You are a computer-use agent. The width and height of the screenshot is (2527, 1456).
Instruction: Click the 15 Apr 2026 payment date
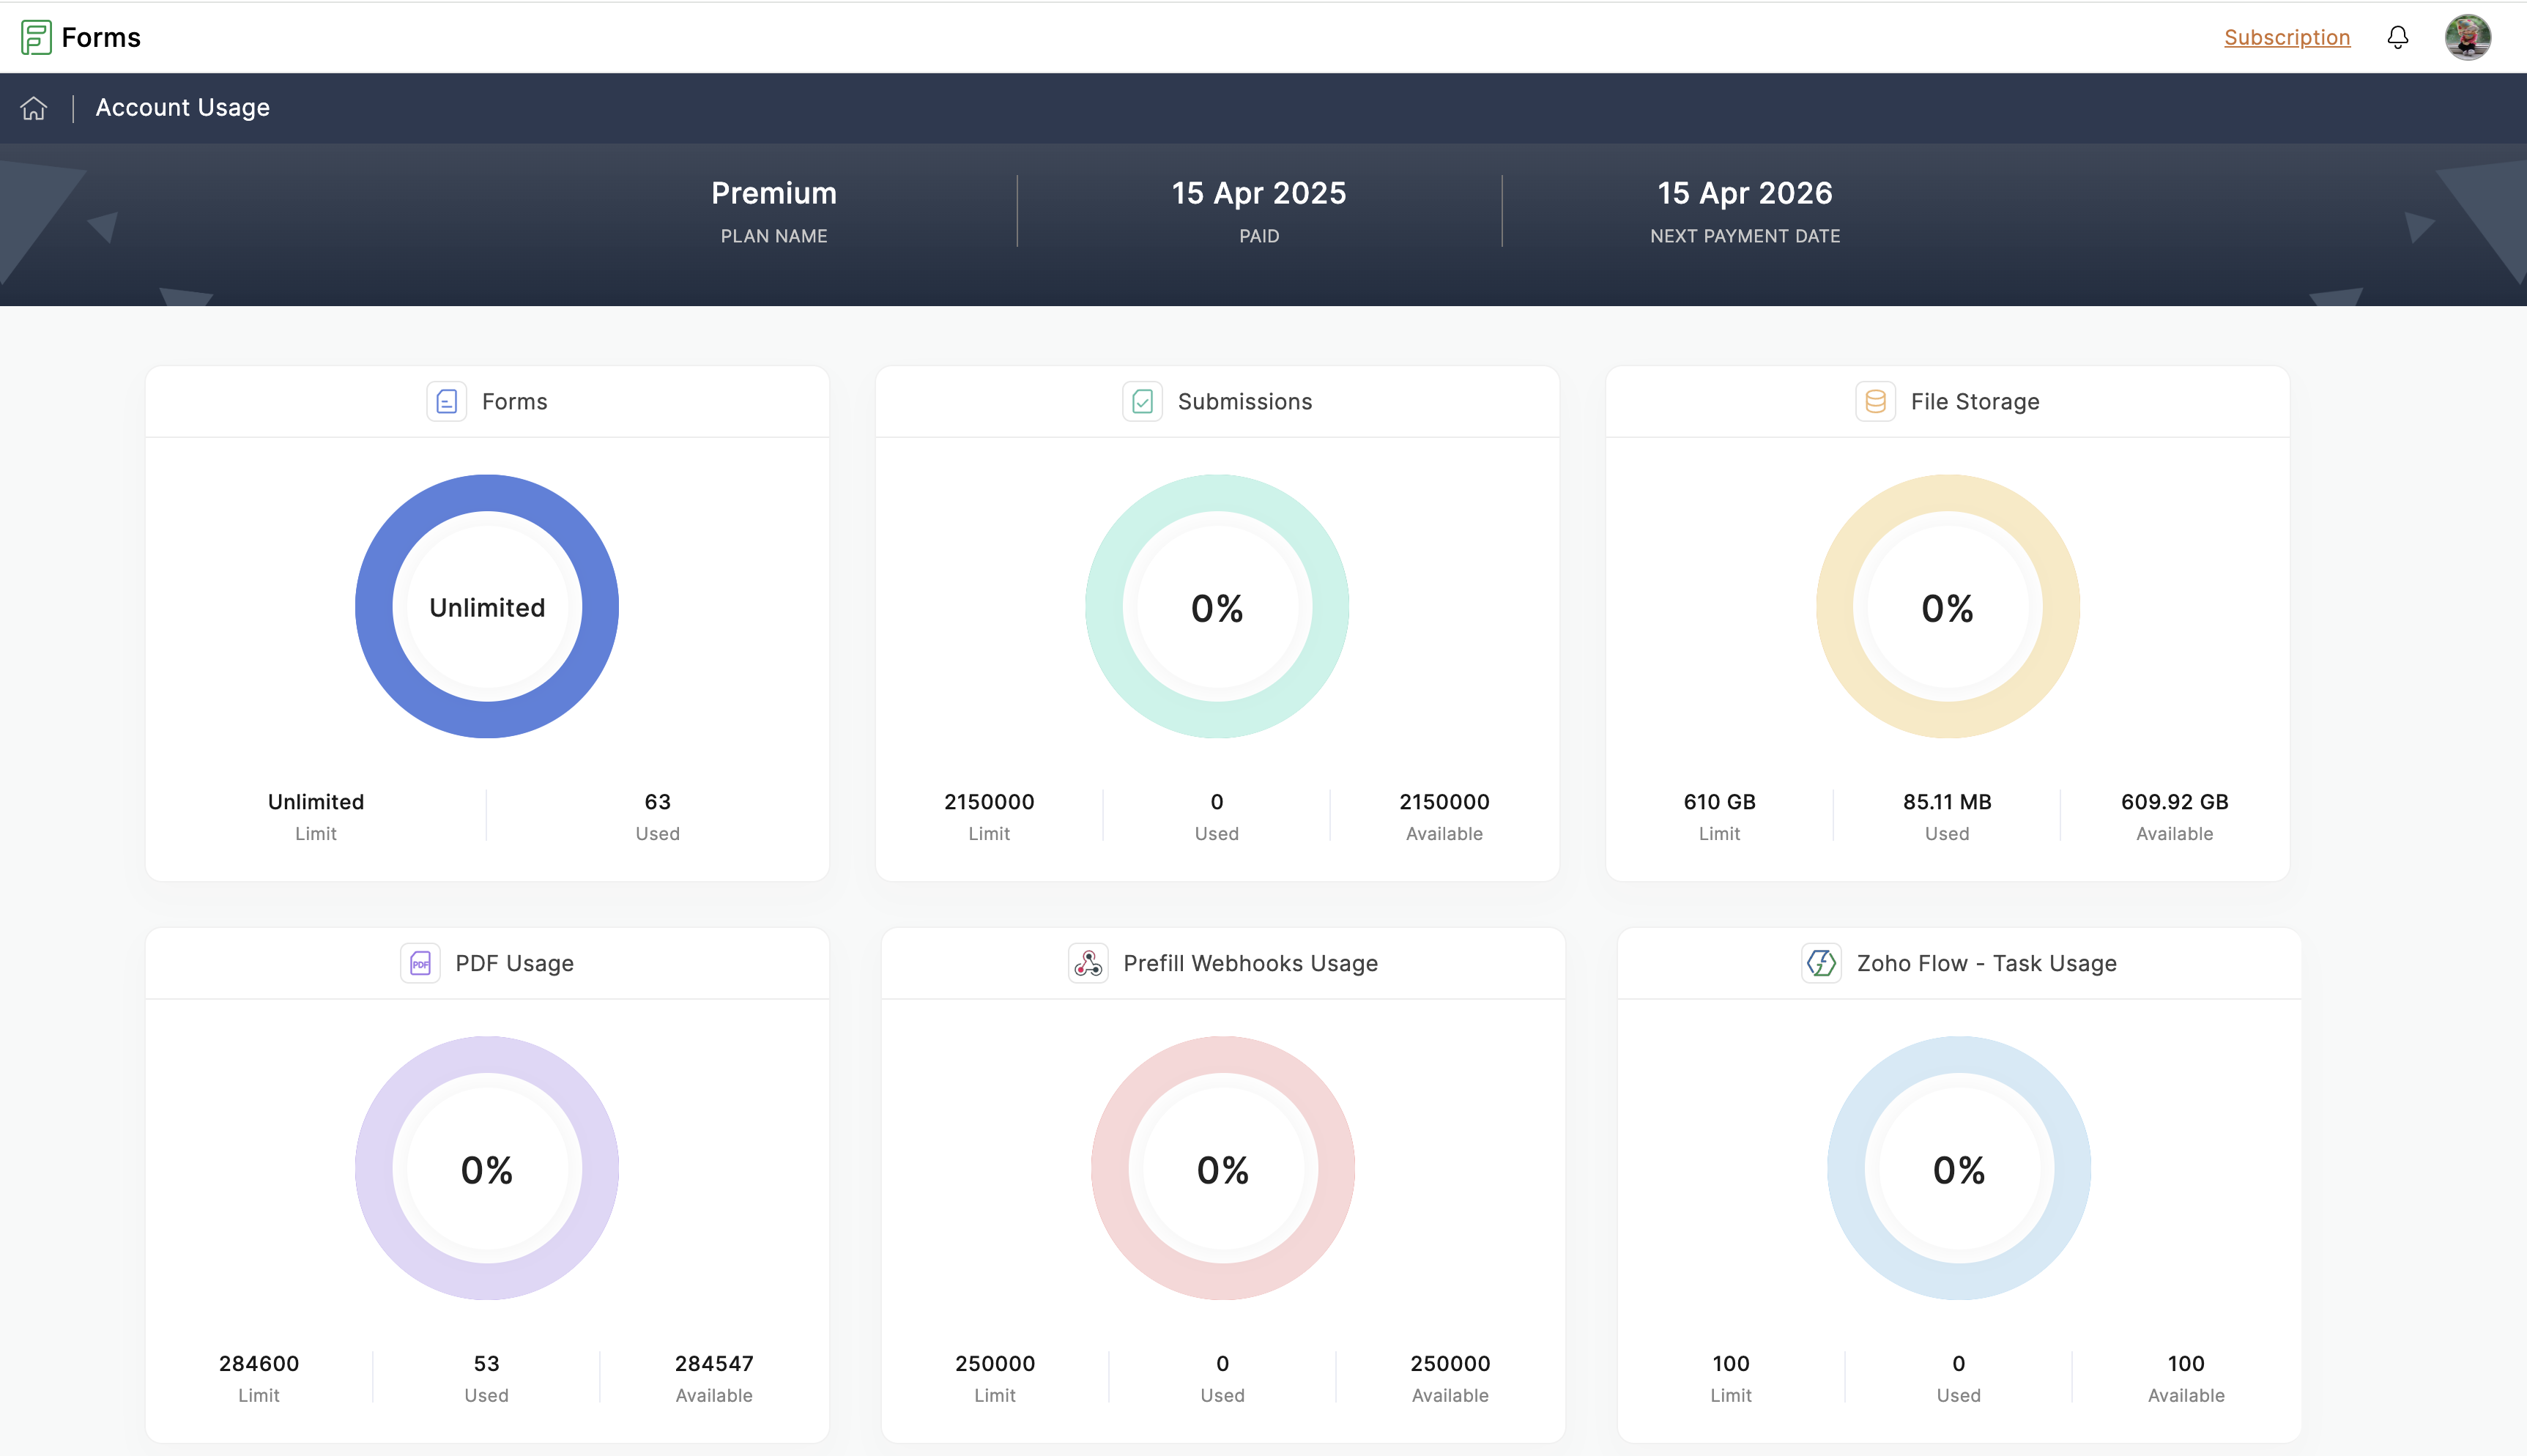[1744, 193]
